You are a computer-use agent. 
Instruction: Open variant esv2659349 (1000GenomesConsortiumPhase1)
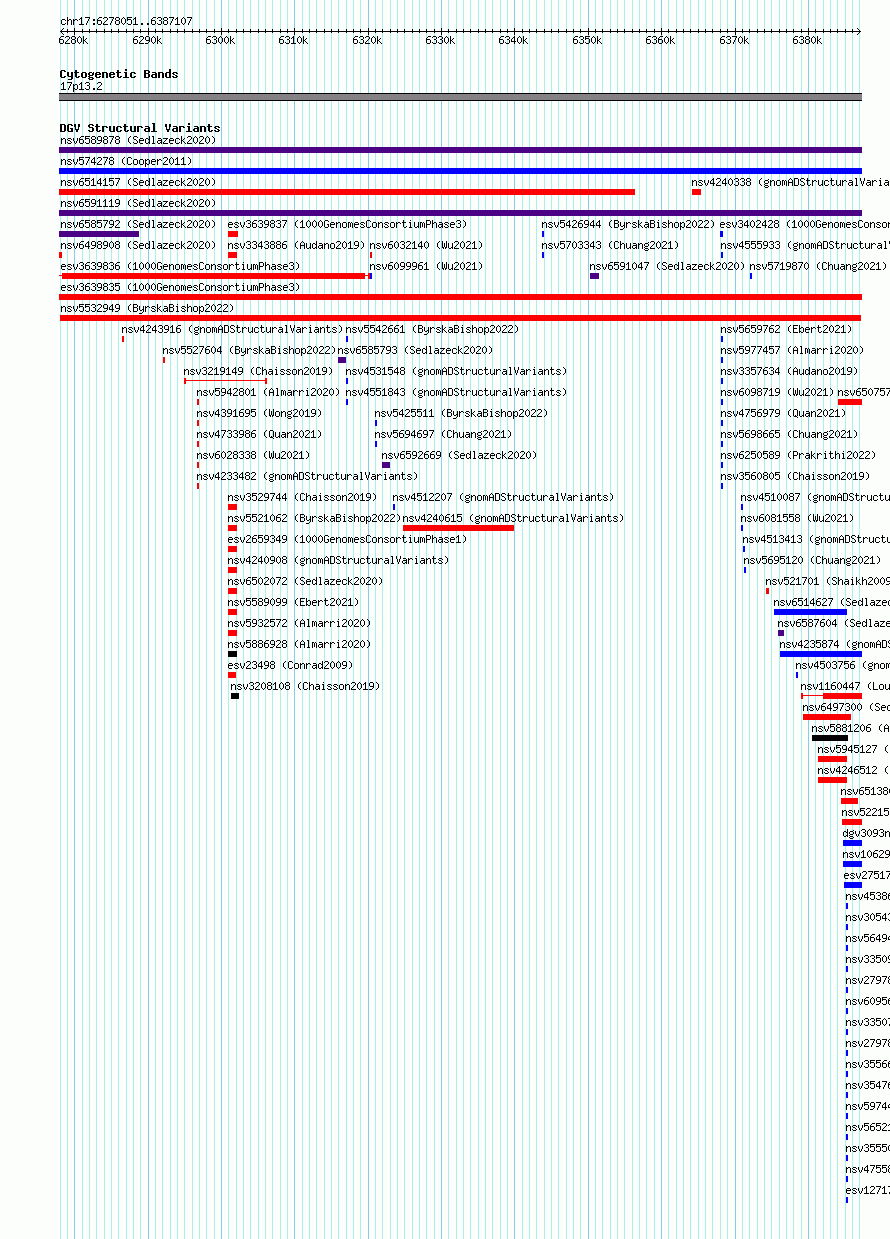347,539
